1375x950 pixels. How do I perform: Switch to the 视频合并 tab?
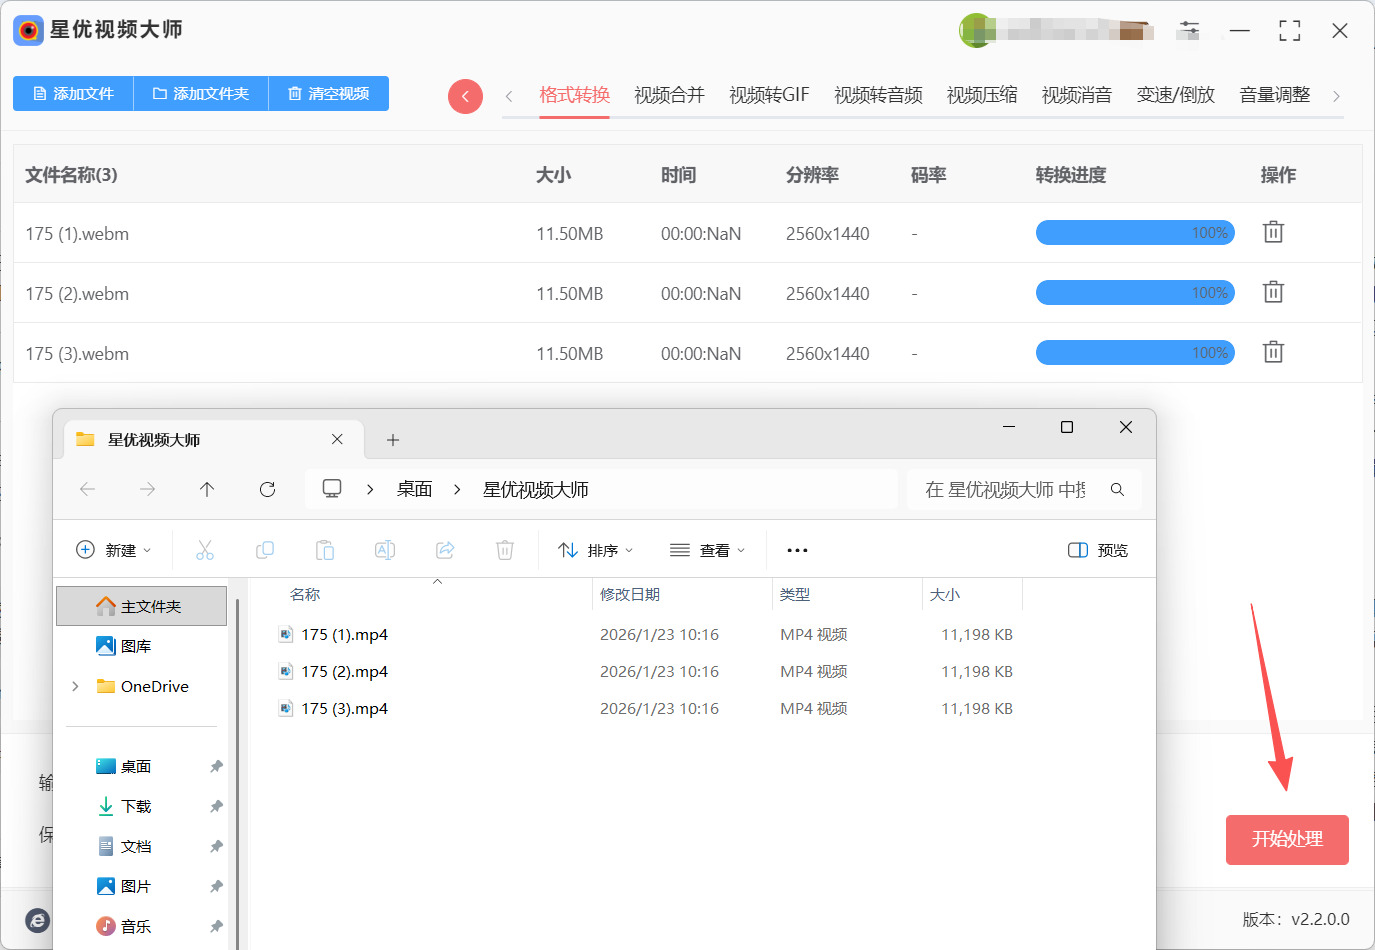coord(669,95)
